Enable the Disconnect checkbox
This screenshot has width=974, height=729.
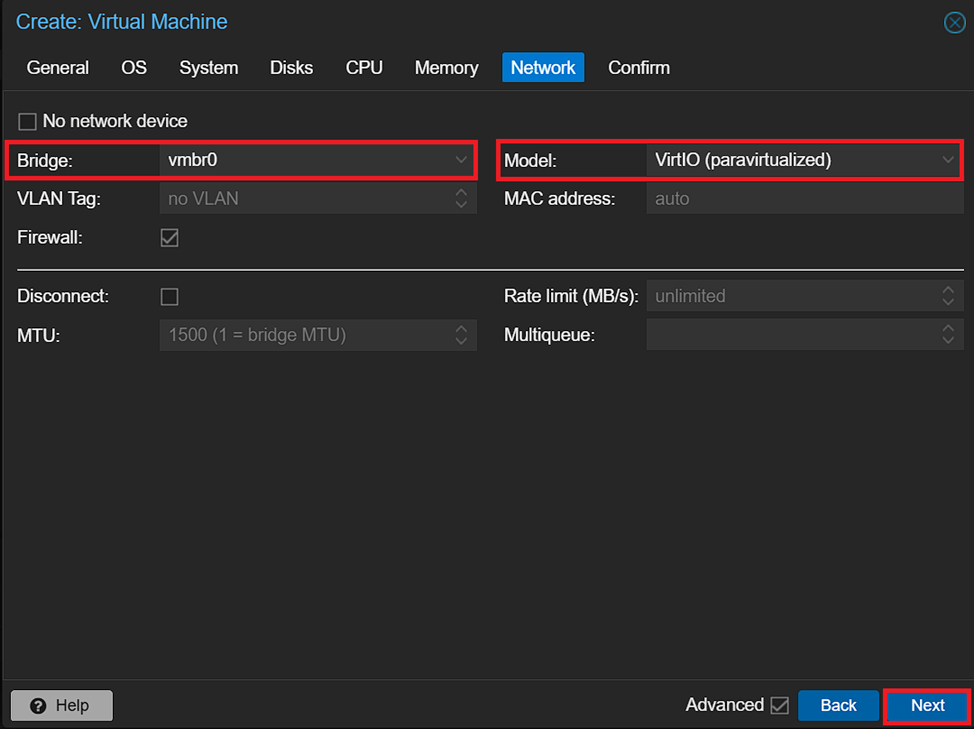[x=170, y=297]
